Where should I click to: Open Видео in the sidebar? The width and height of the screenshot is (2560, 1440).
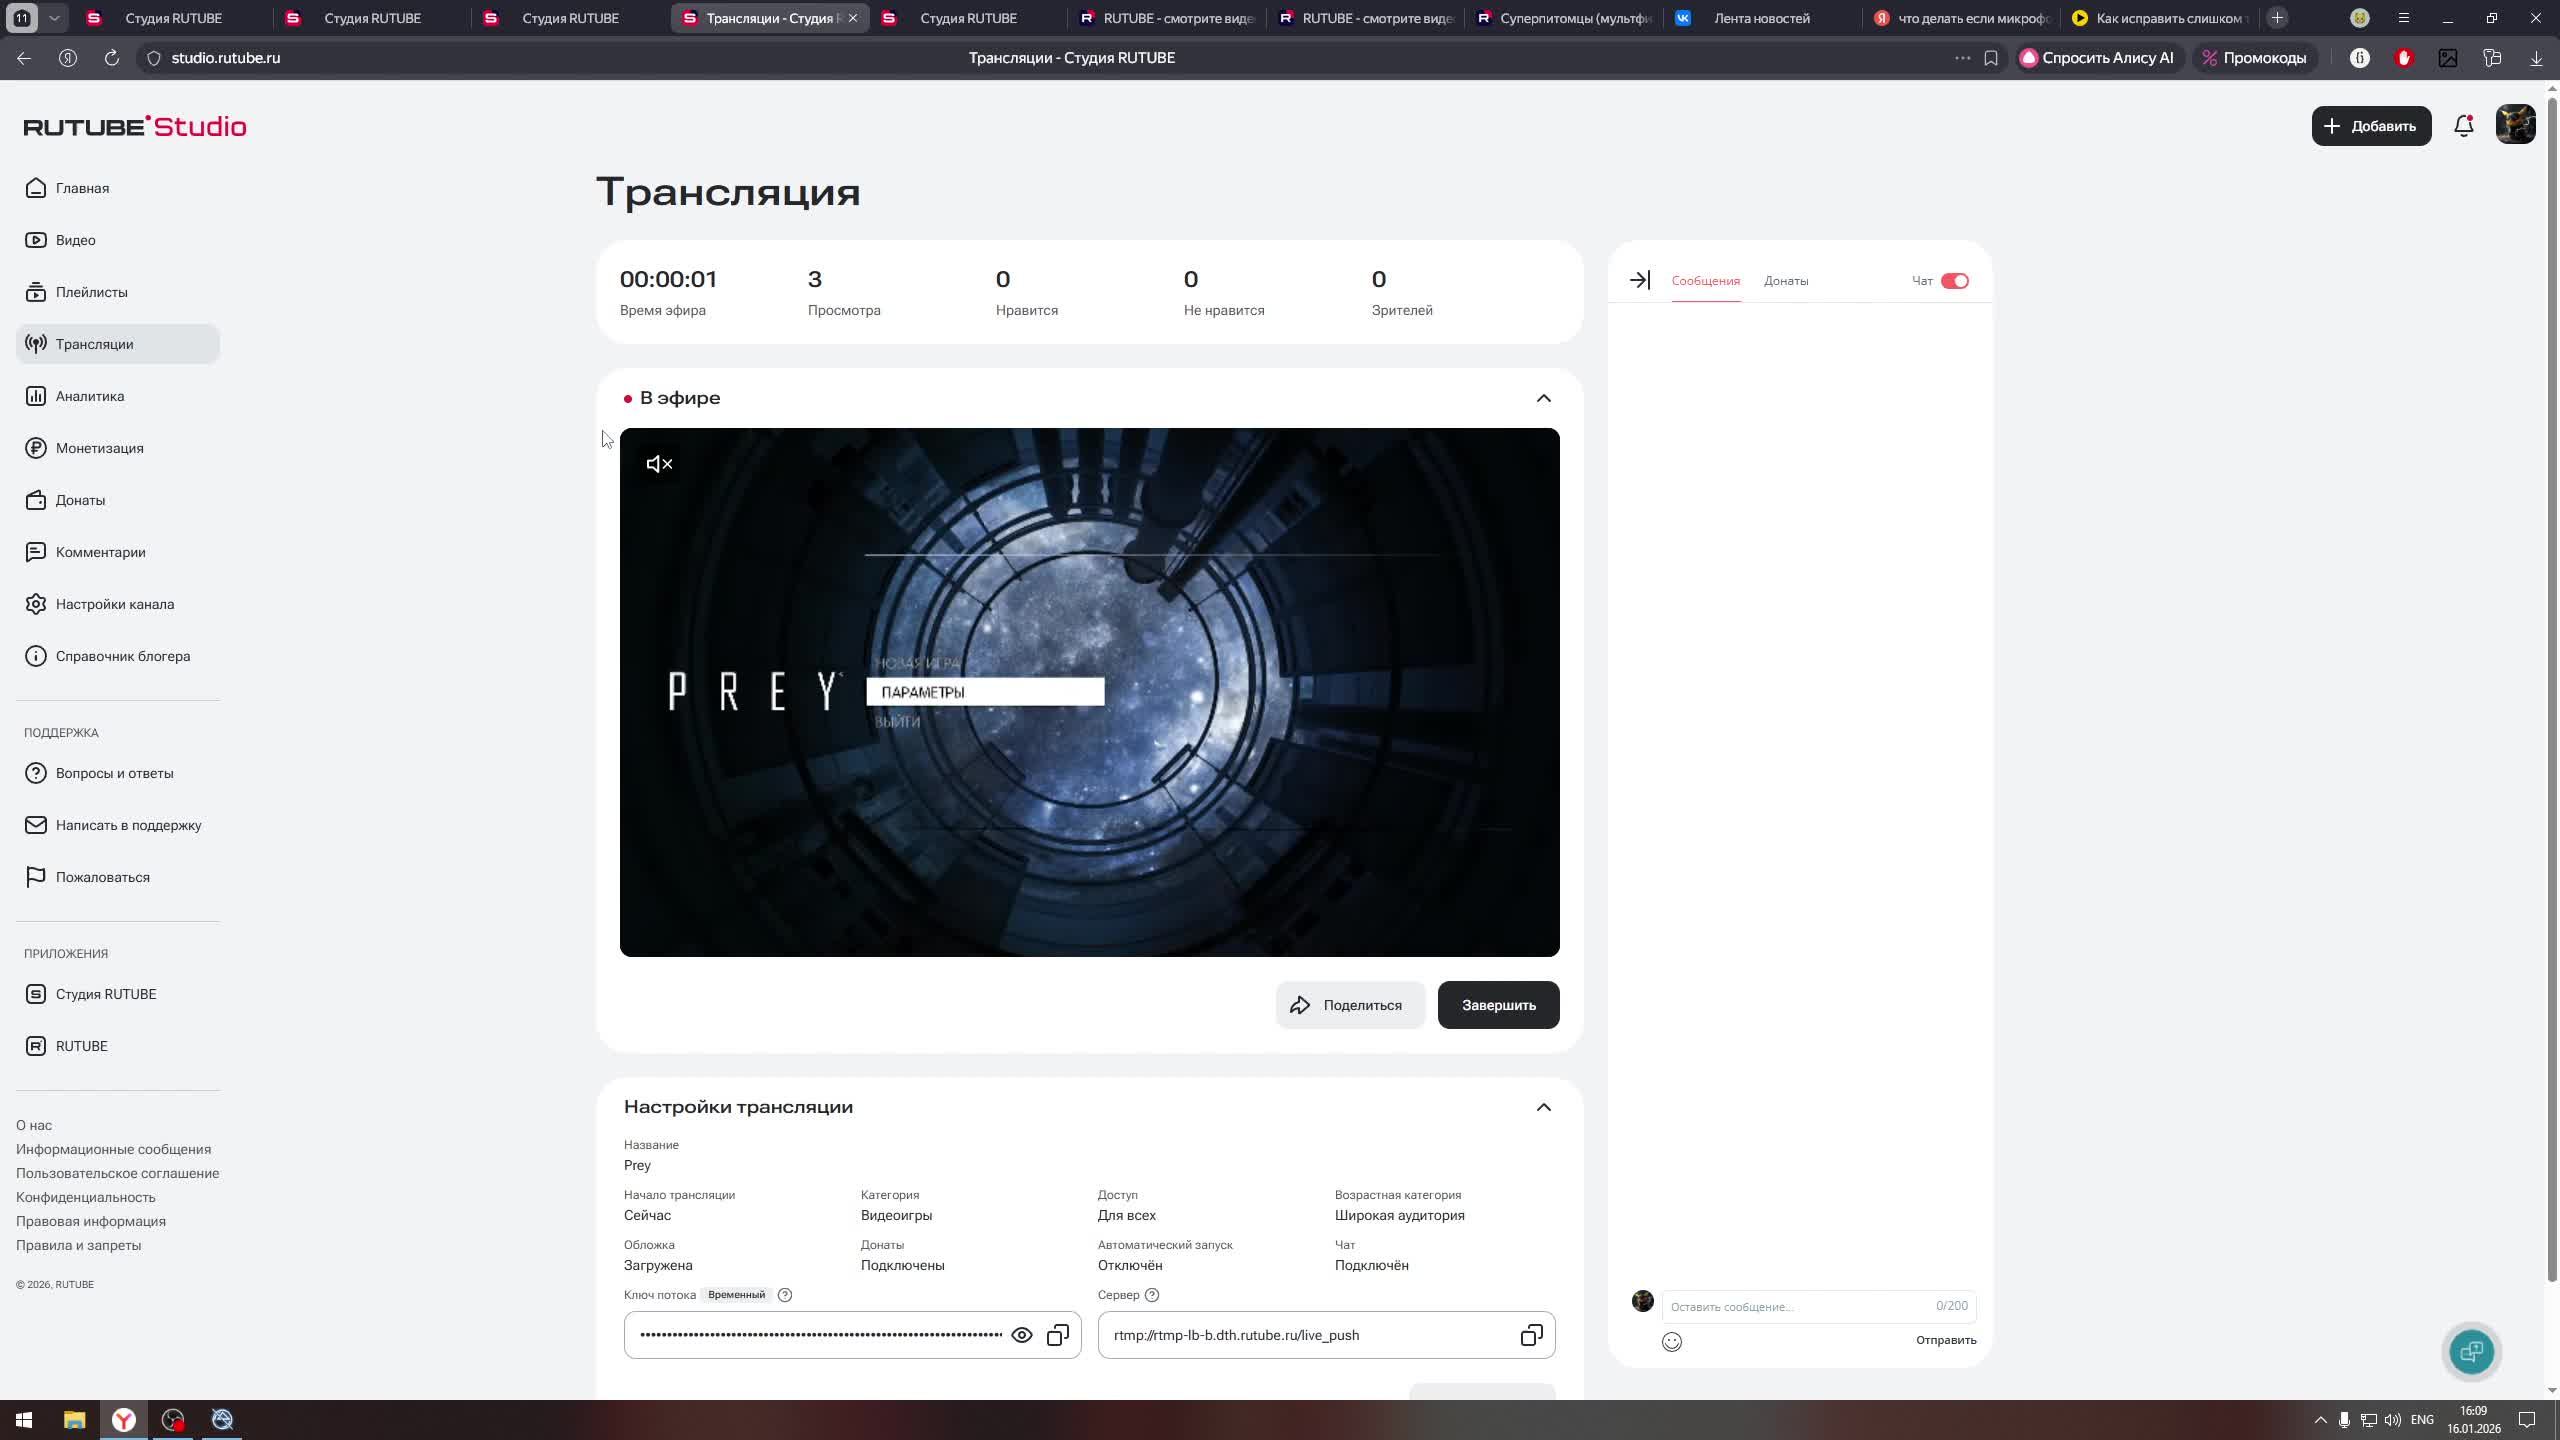pyautogui.click(x=118, y=240)
